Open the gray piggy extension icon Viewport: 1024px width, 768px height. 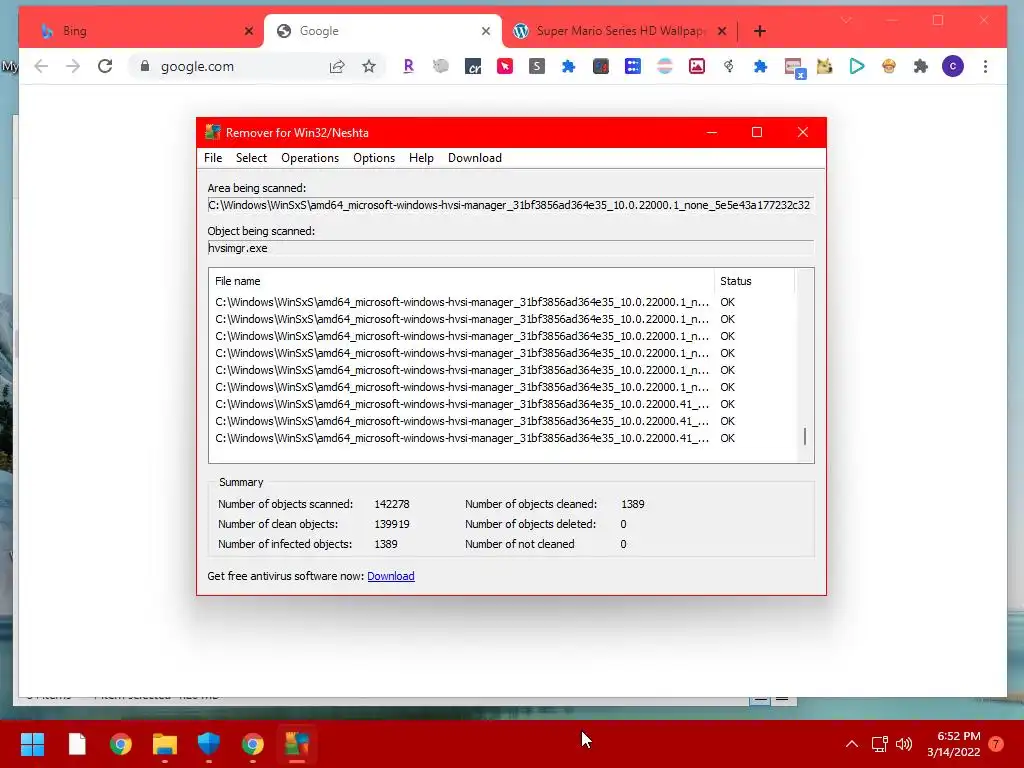441,66
